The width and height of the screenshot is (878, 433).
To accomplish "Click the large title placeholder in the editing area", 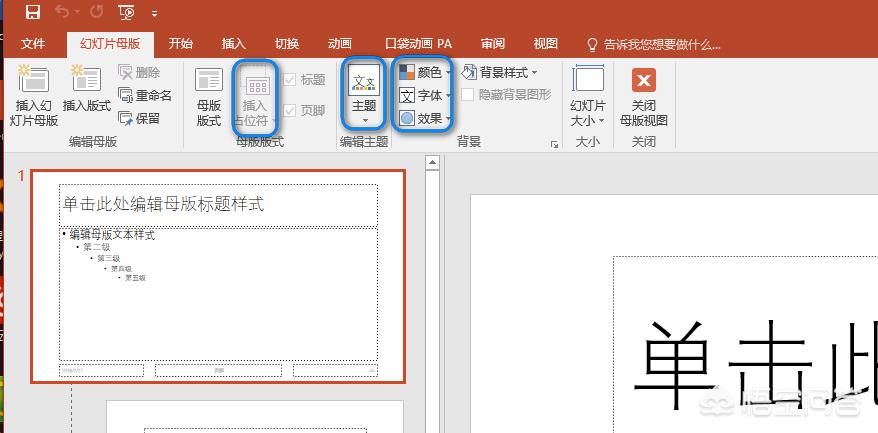I will 745,344.
